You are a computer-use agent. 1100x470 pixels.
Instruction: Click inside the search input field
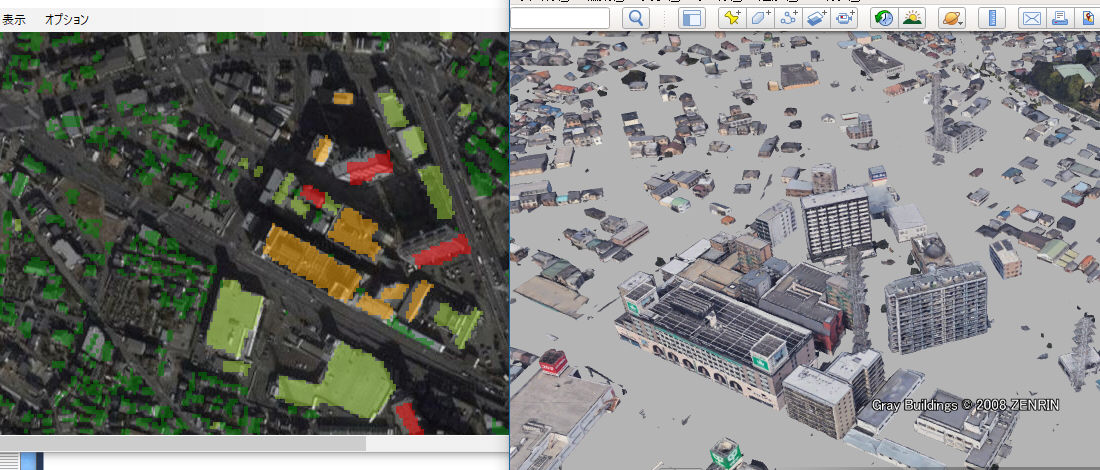click(x=560, y=18)
